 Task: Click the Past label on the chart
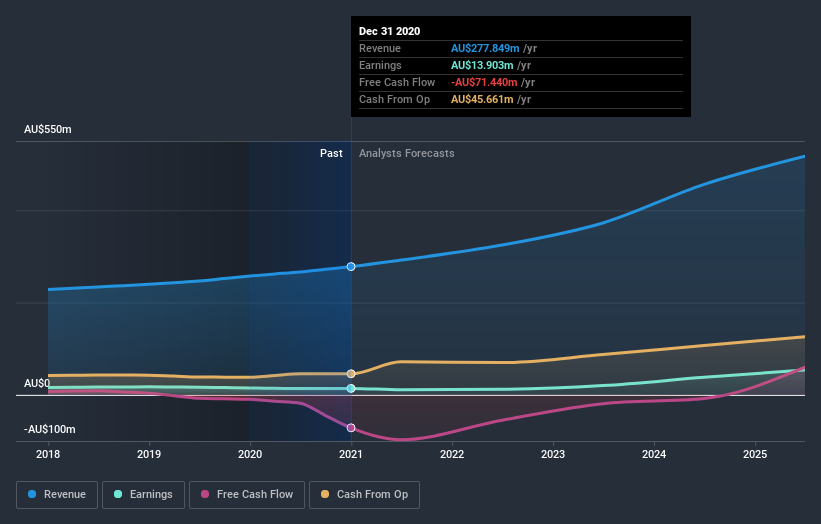[331, 153]
